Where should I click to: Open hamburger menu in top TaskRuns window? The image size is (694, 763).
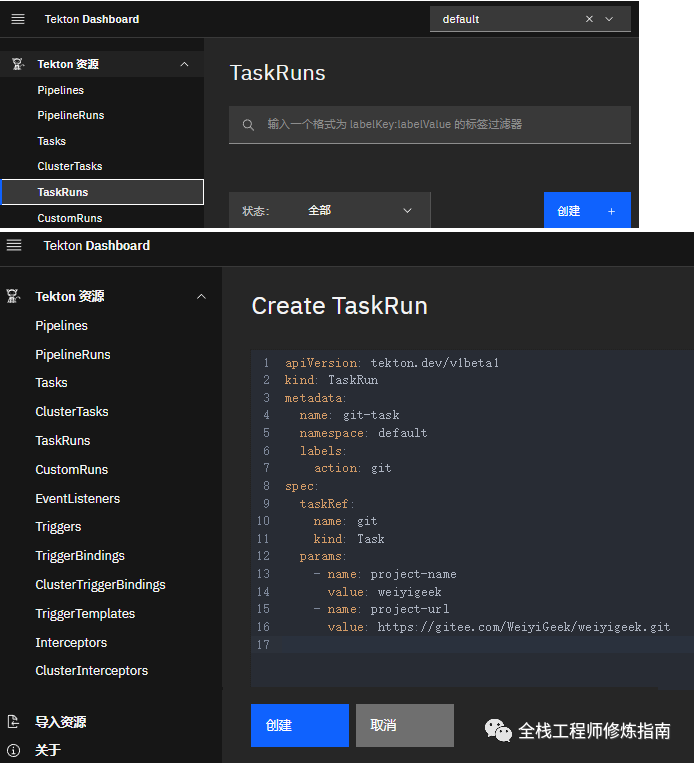[18, 19]
